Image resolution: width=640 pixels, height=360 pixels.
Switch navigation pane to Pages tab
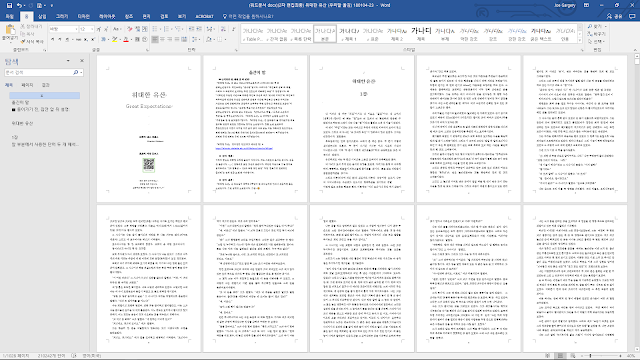pos(27,85)
